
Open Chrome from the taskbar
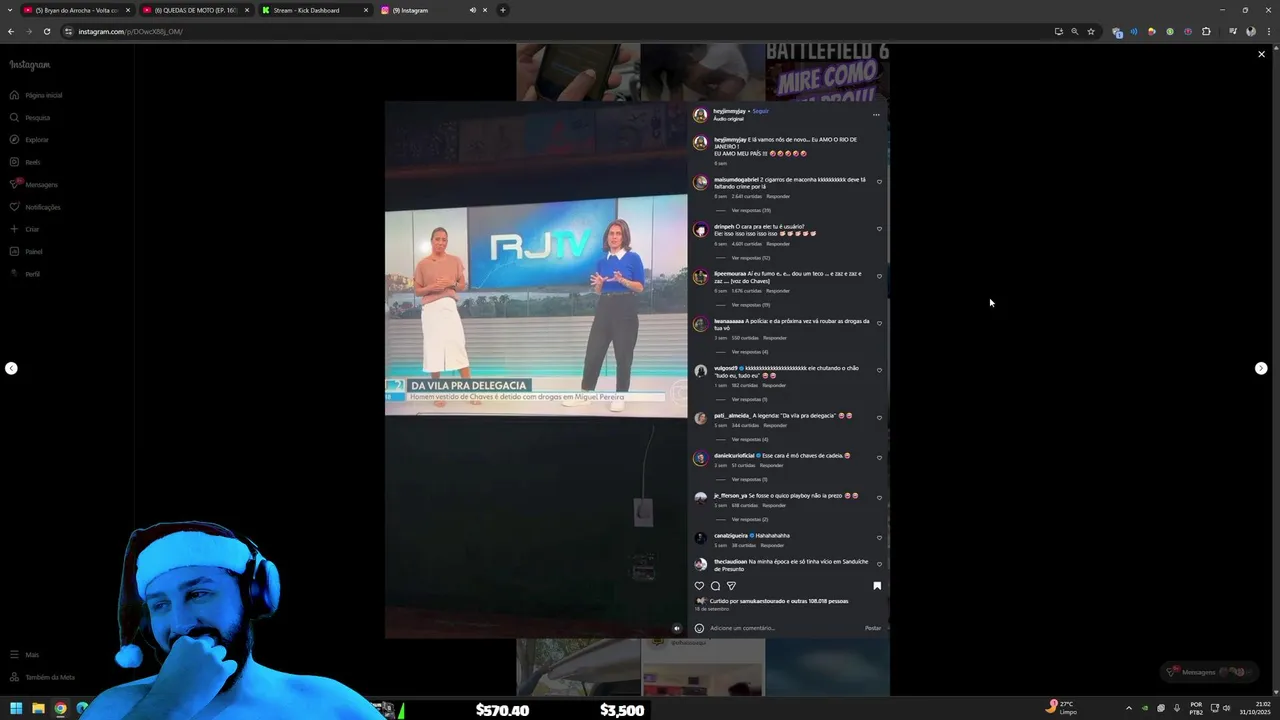(60, 709)
